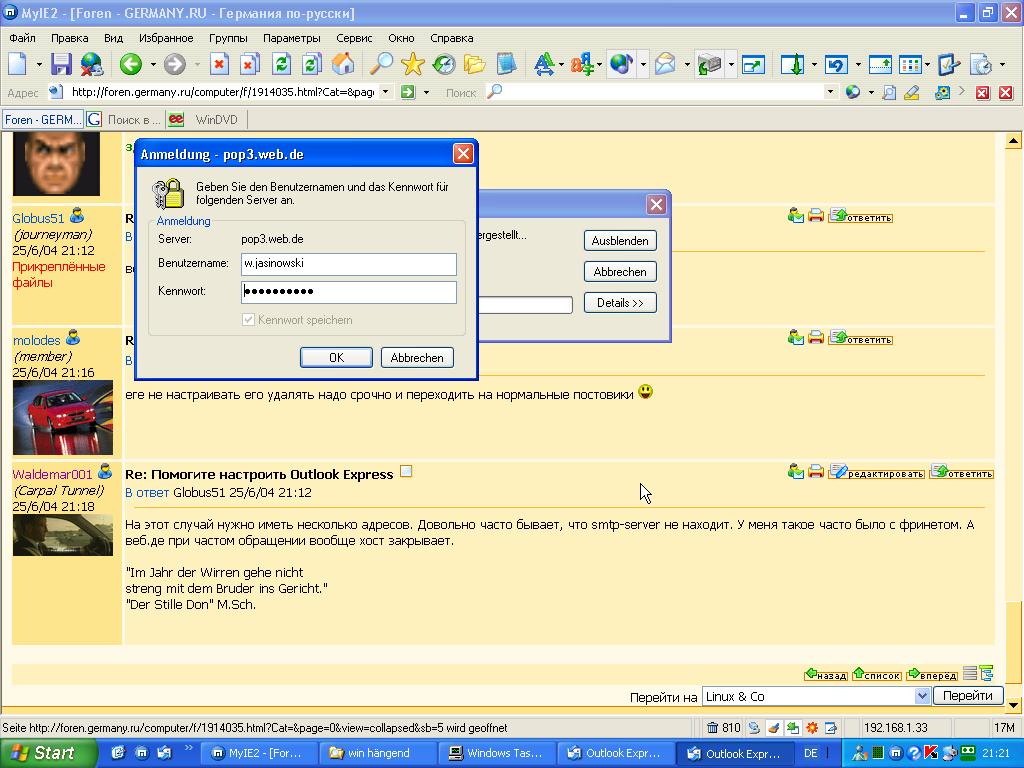Go to the вперед navigation link
This screenshot has height=768, width=1024.
pyautogui.click(x=932, y=674)
